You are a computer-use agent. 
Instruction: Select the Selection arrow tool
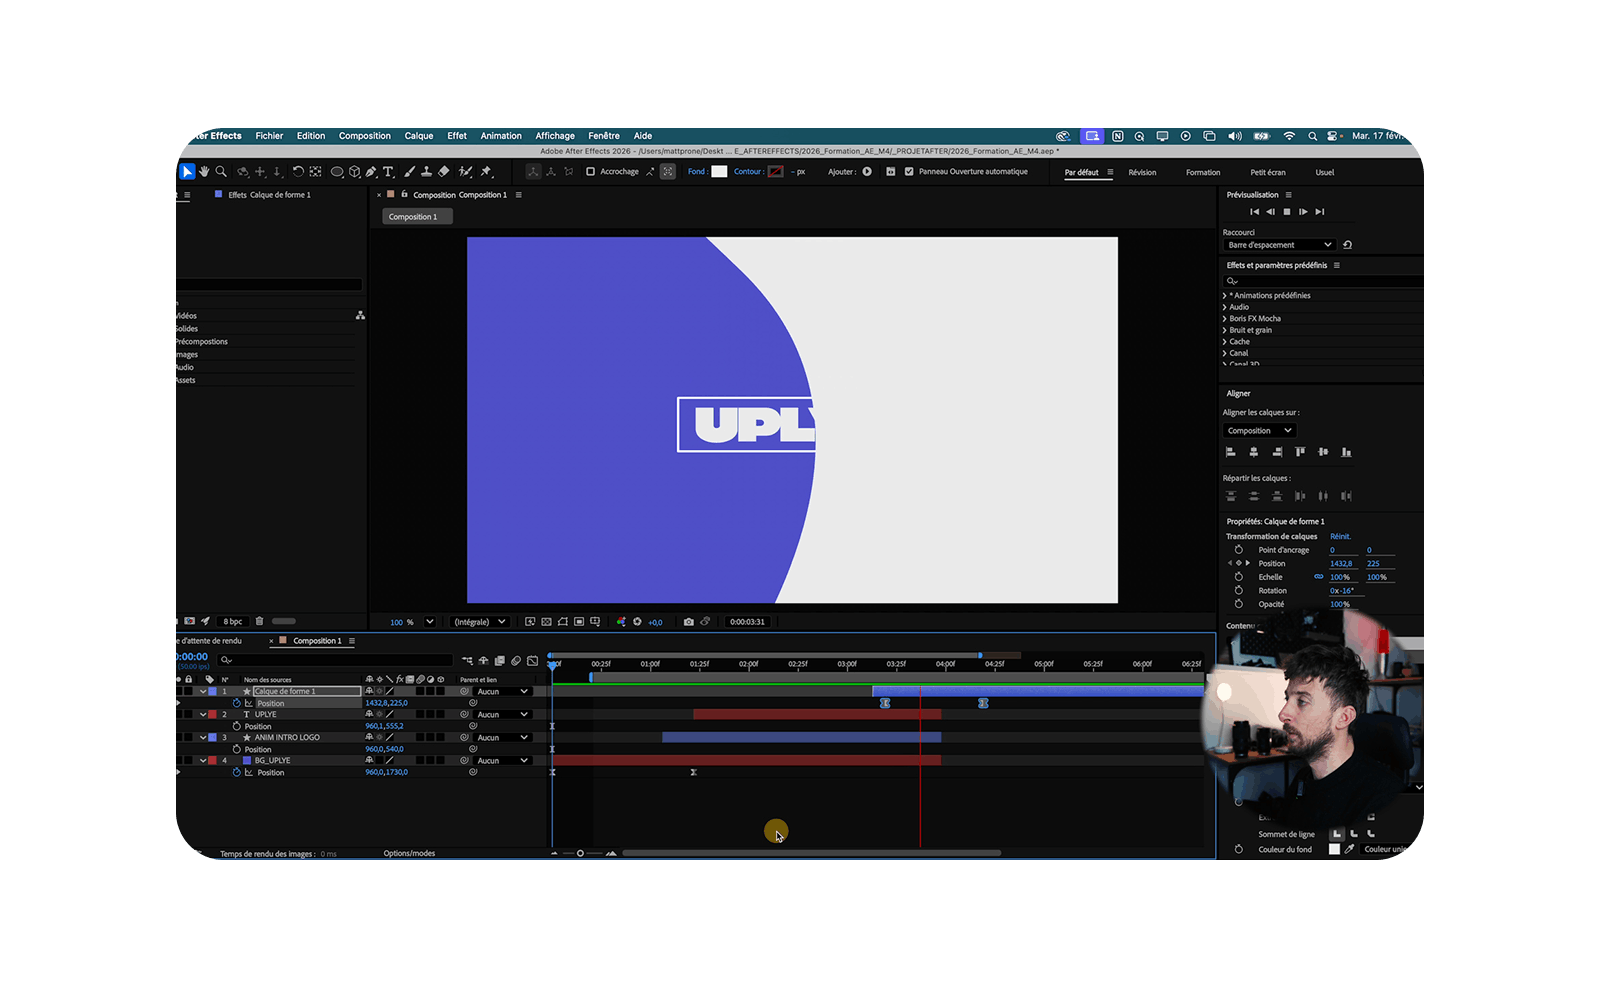(187, 172)
